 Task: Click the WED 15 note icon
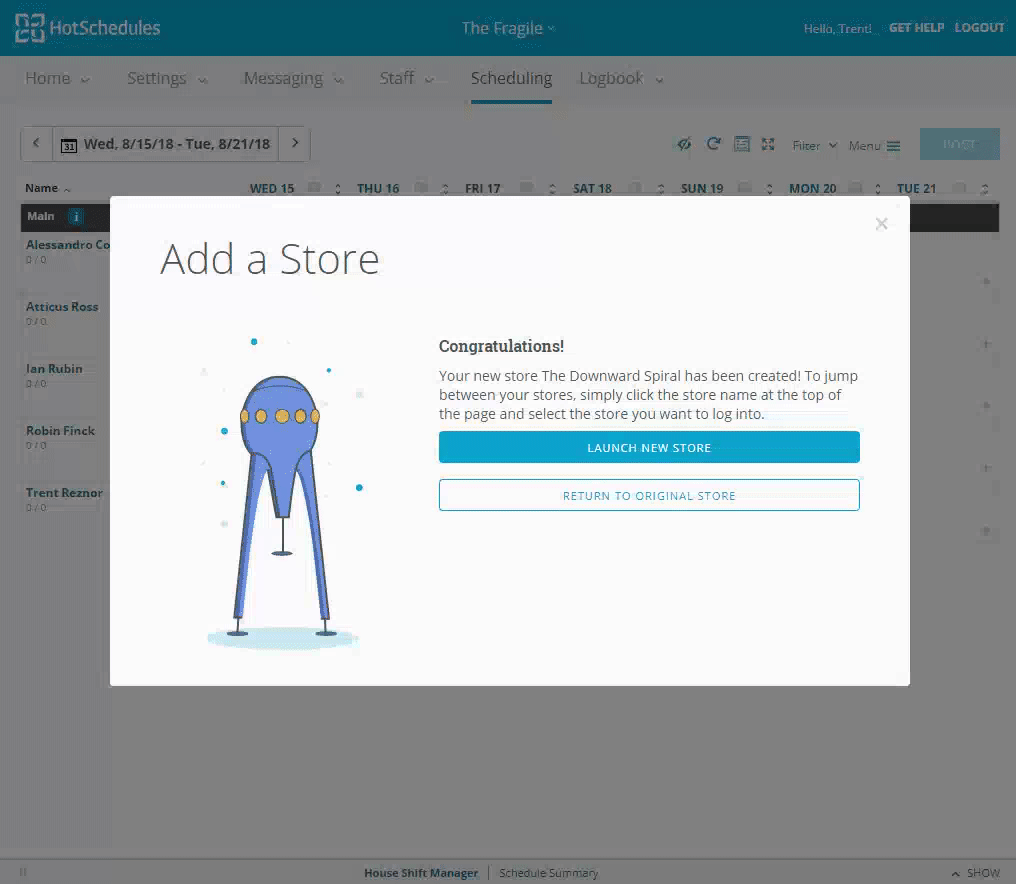coord(314,188)
